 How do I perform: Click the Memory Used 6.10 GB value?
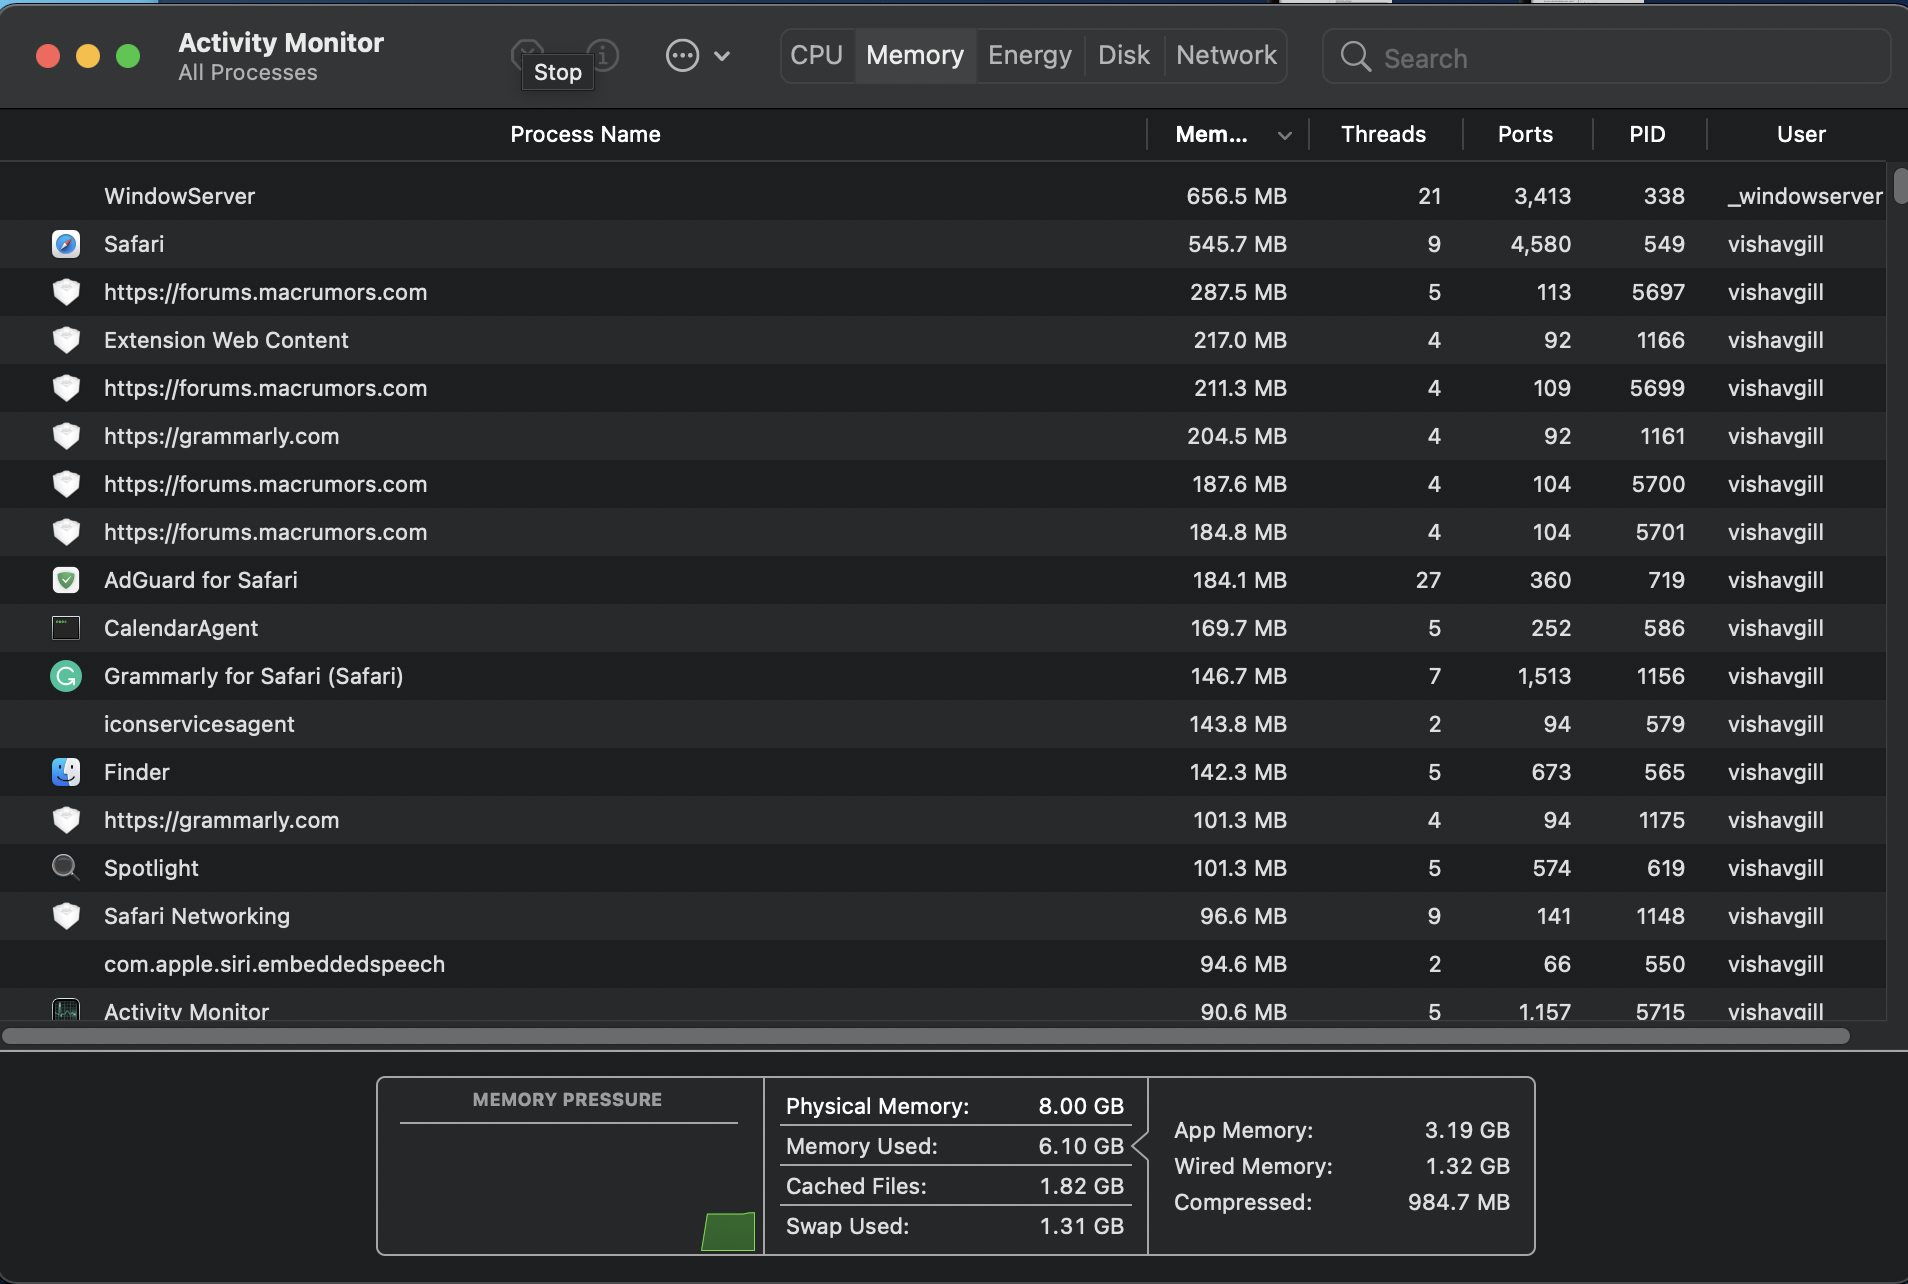pos(1081,1146)
